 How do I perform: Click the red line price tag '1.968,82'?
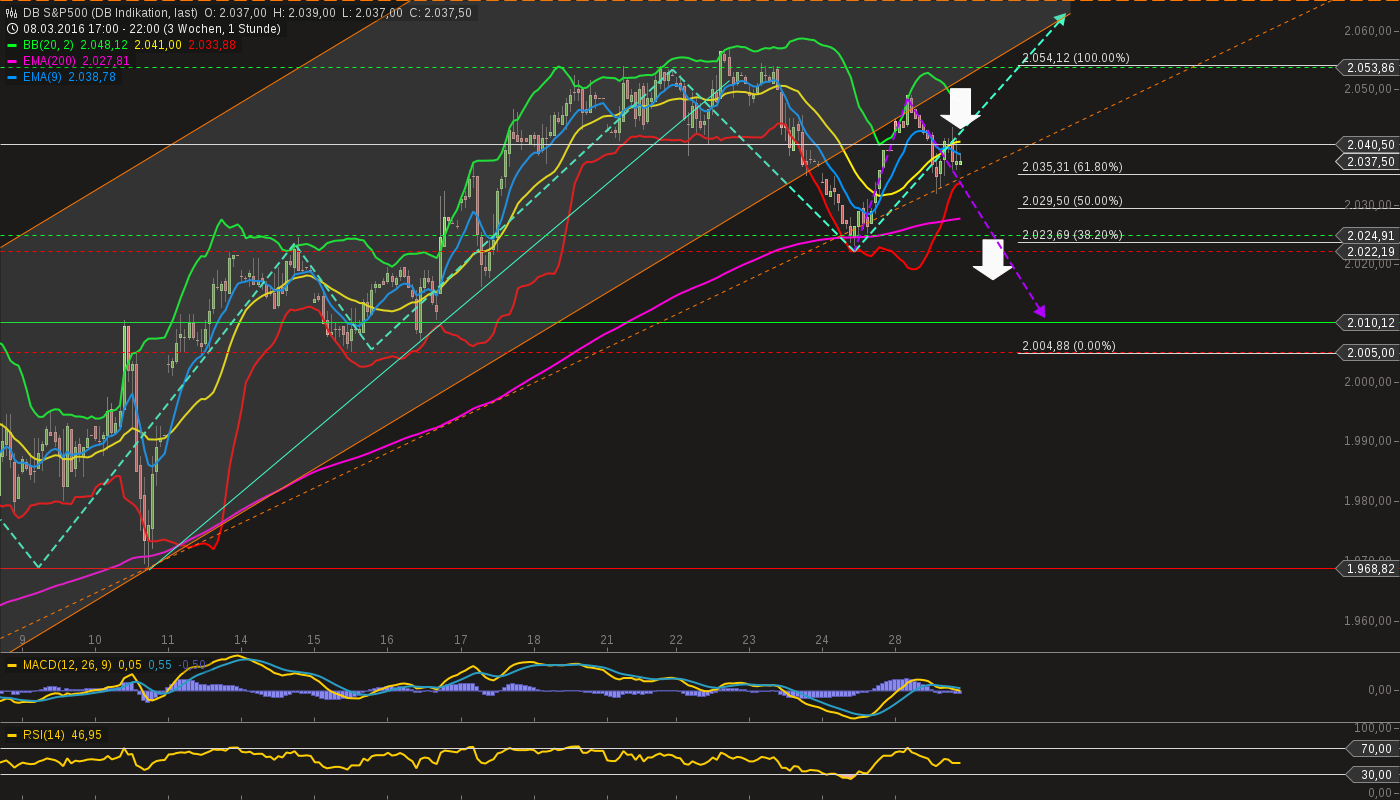(1370, 569)
